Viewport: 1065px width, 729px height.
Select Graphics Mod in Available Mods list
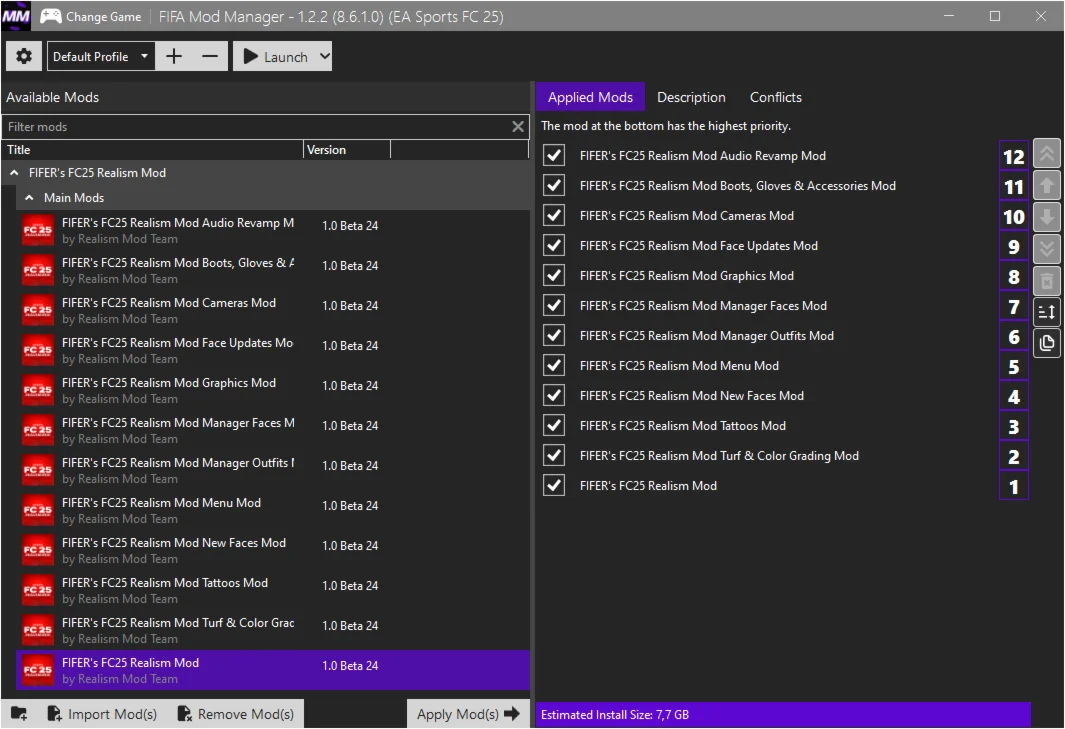pyautogui.click(x=272, y=391)
